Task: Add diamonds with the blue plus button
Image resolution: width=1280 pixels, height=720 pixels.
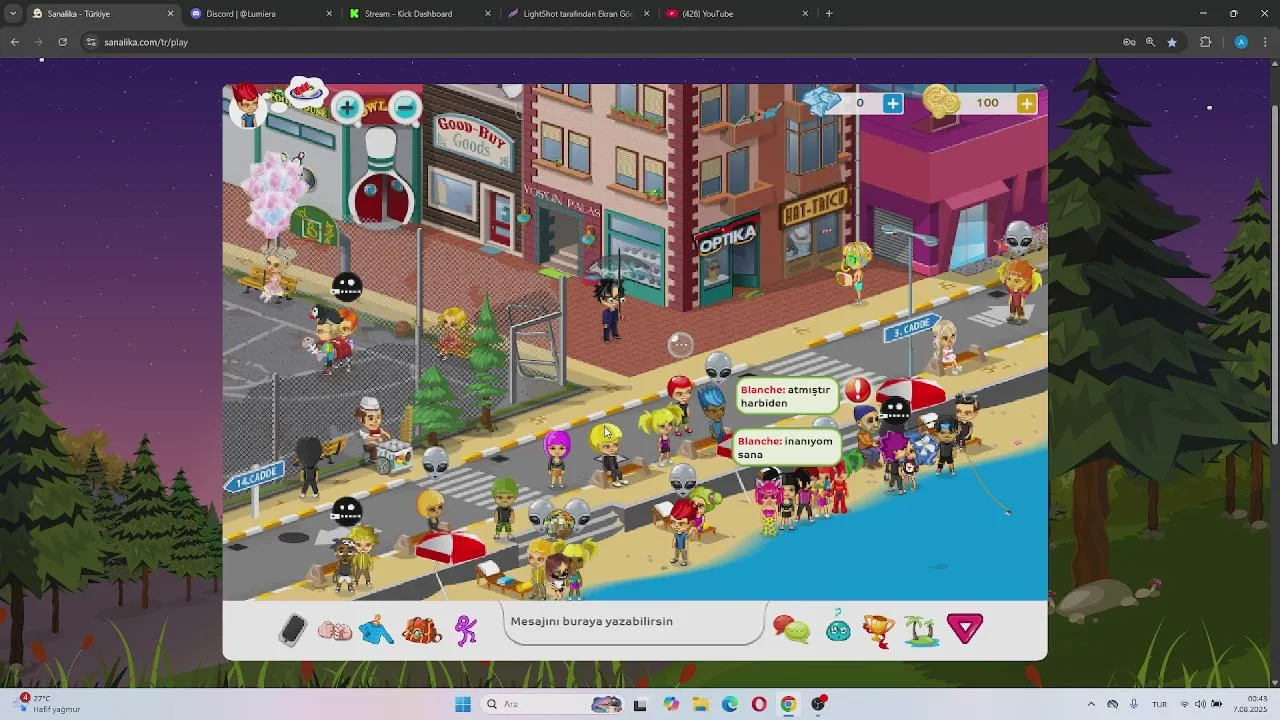Action: coord(892,103)
